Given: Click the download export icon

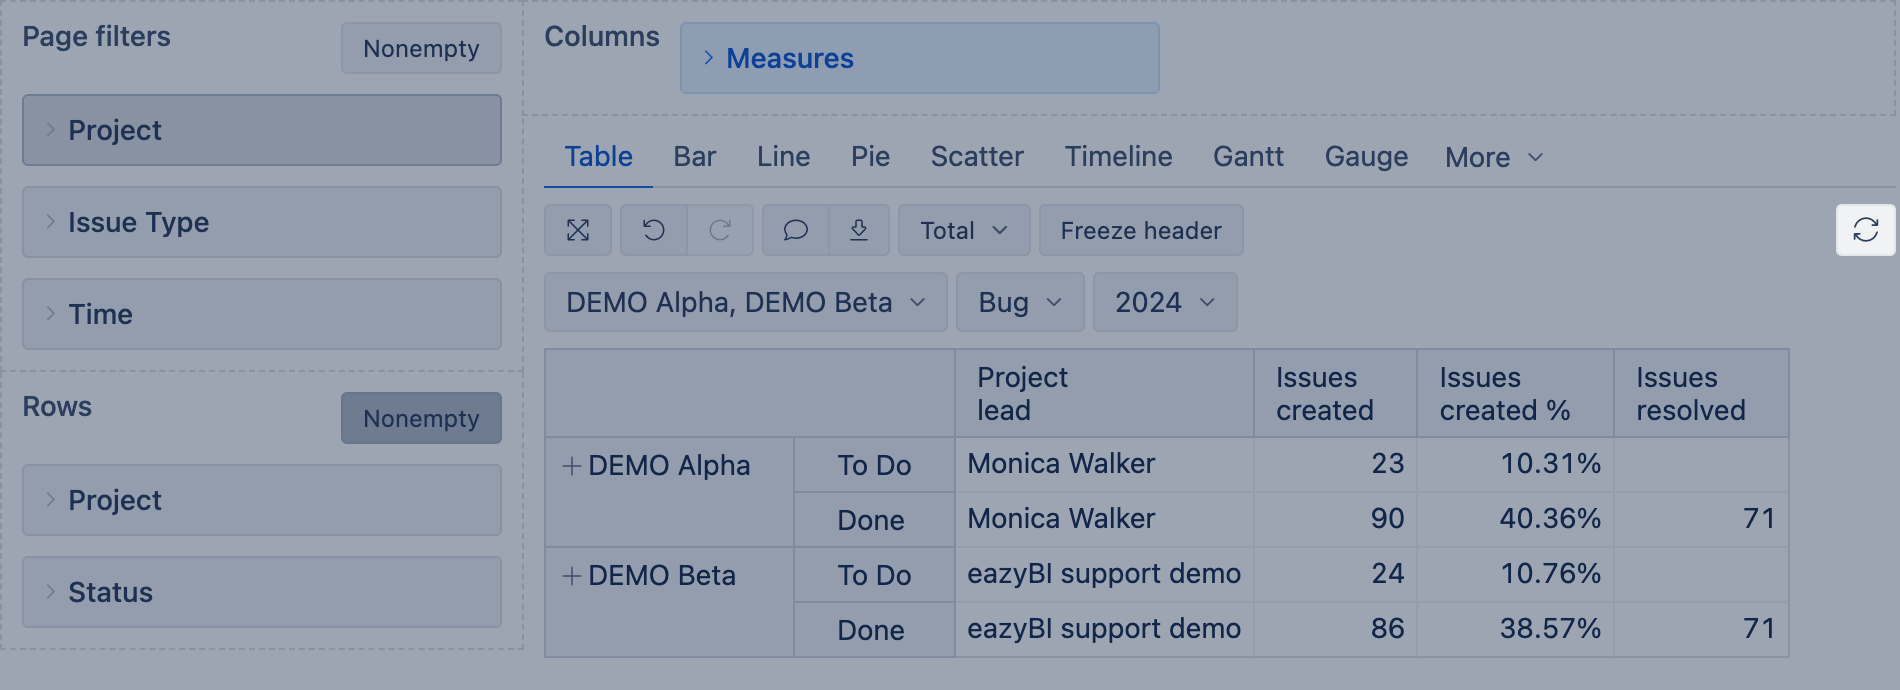Looking at the screenshot, I should pyautogui.click(x=859, y=231).
